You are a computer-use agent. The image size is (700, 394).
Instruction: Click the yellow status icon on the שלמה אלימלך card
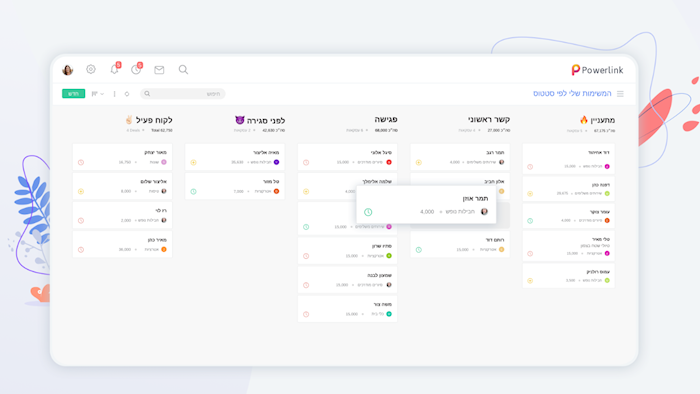click(306, 191)
